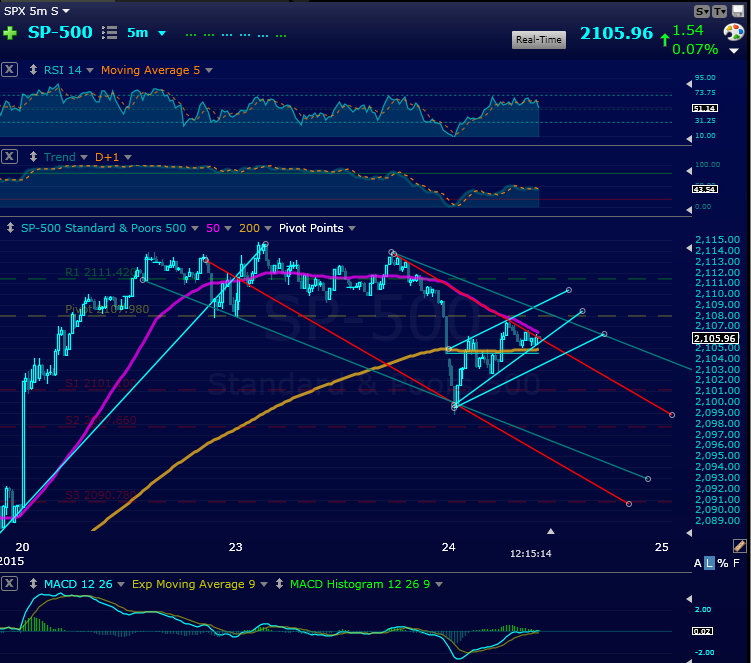
Task: Click the price scale top arrow marker
Action: pos(689,248)
